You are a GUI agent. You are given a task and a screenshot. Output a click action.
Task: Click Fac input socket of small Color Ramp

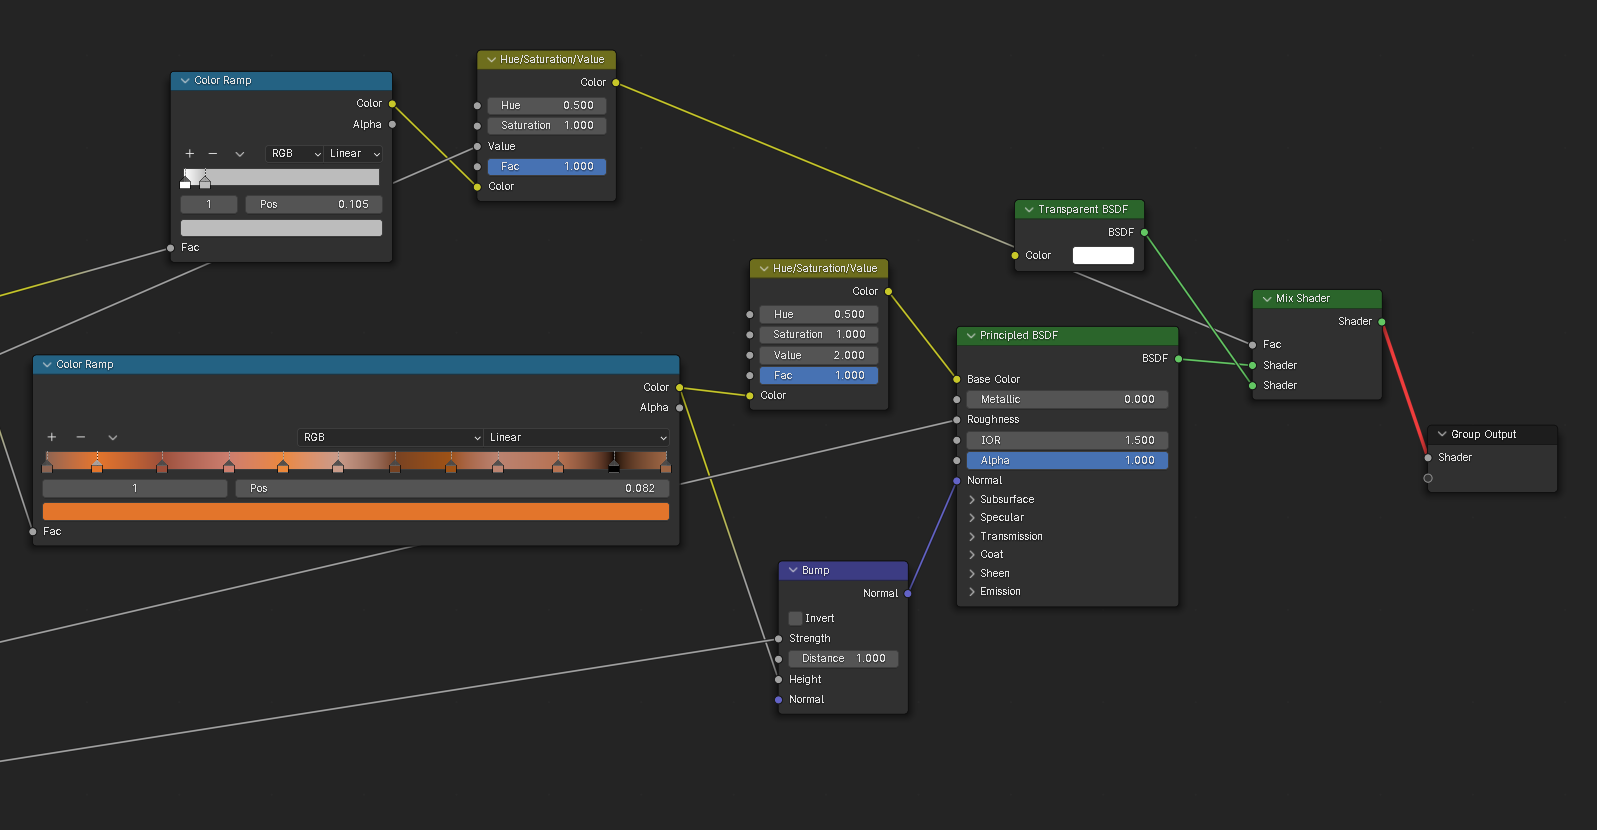(171, 248)
